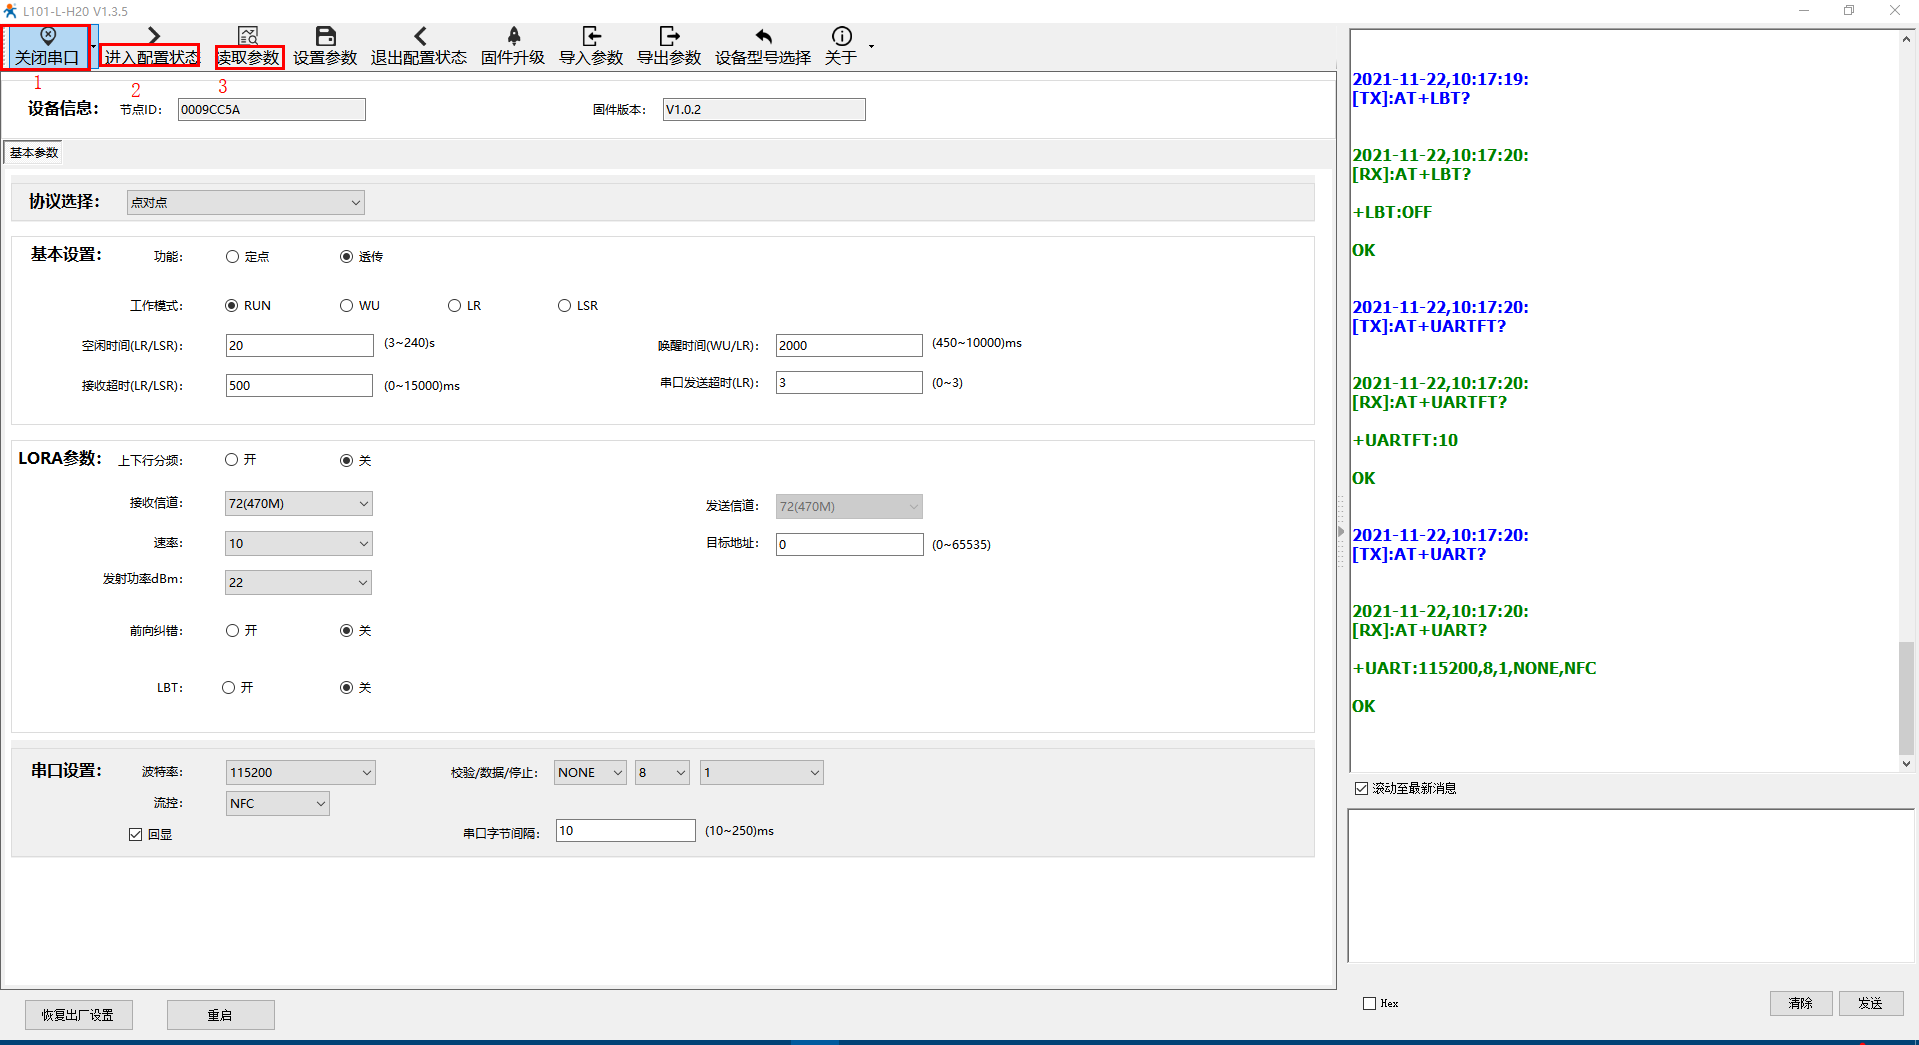Switch to the 基本参数 tab
Viewport: 1919px width, 1045px height.
pos(34,153)
